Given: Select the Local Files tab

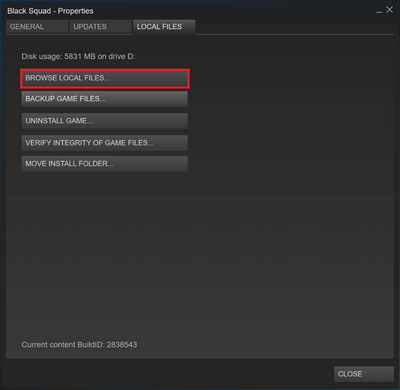Looking at the screenshot, I should tap(164, 27).
